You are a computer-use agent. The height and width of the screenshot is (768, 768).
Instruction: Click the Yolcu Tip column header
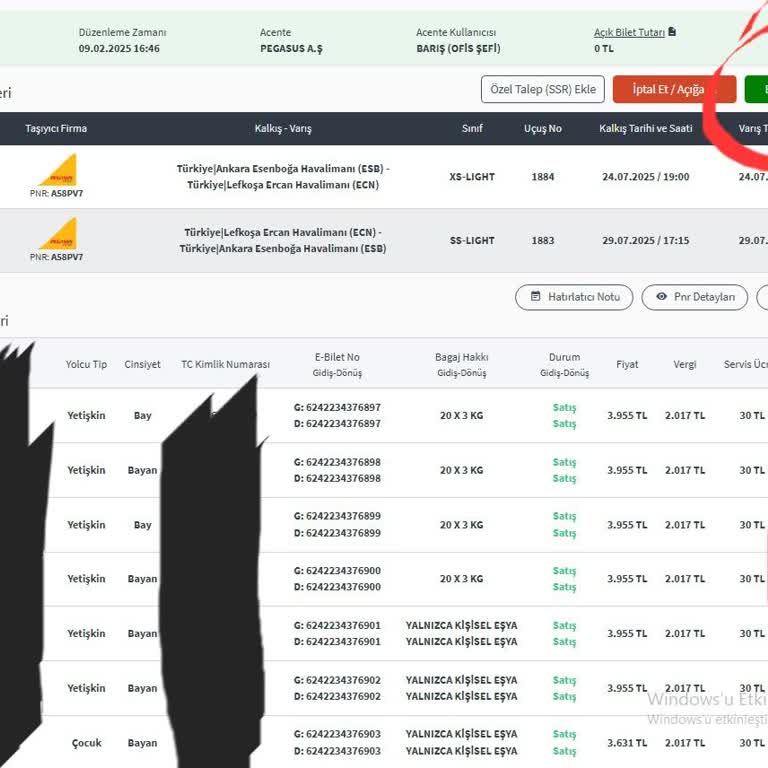(x=86, y=365)
